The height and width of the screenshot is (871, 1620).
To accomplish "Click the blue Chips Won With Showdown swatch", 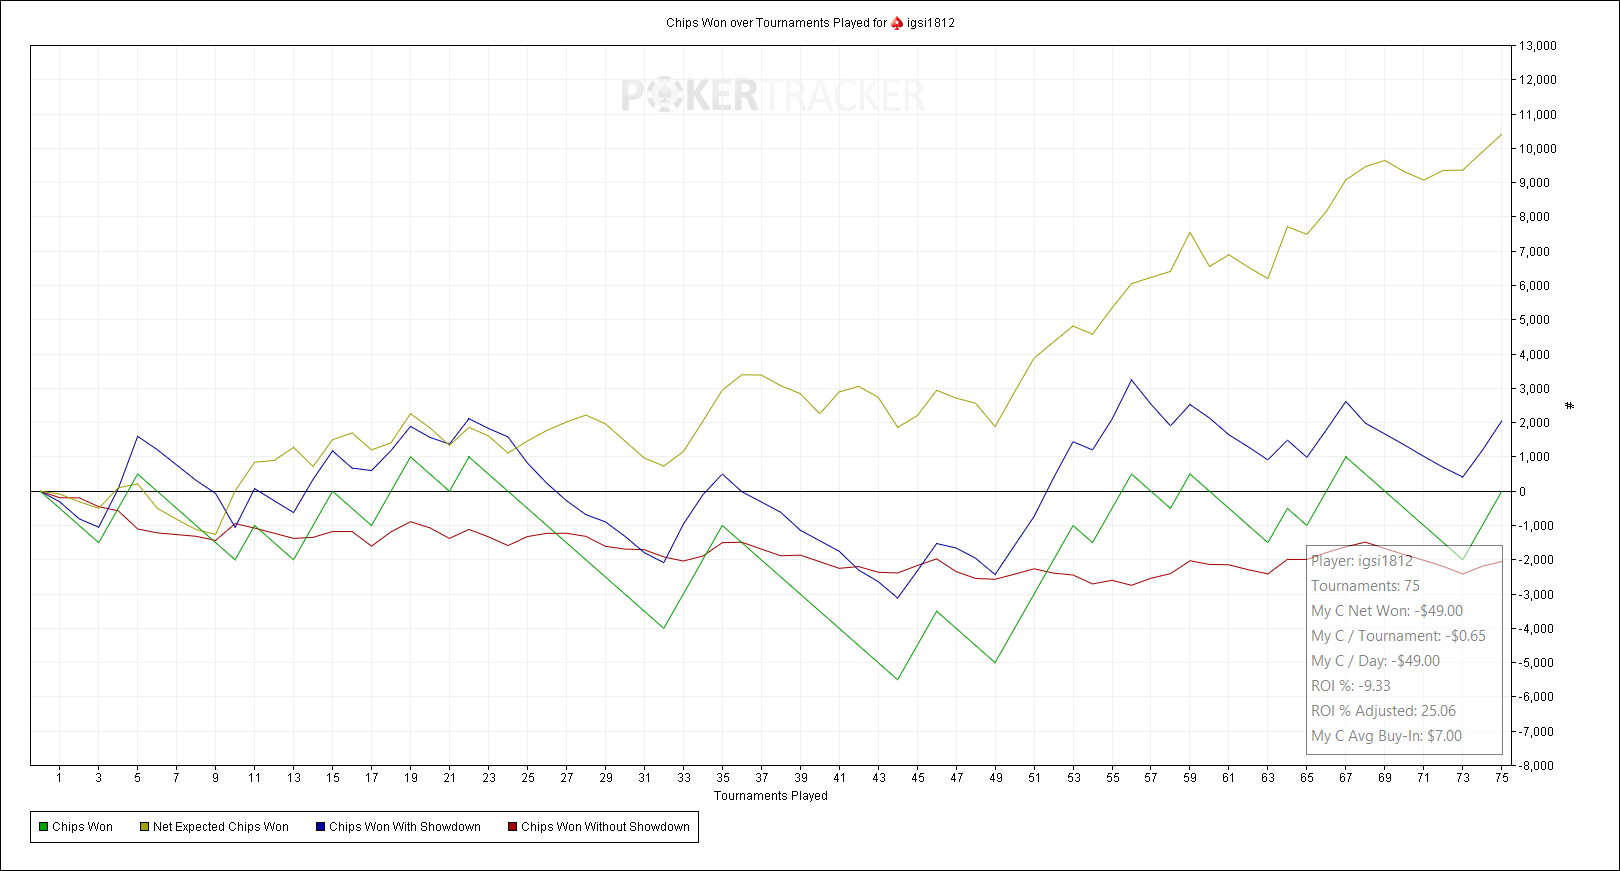I will click(320, 827).
